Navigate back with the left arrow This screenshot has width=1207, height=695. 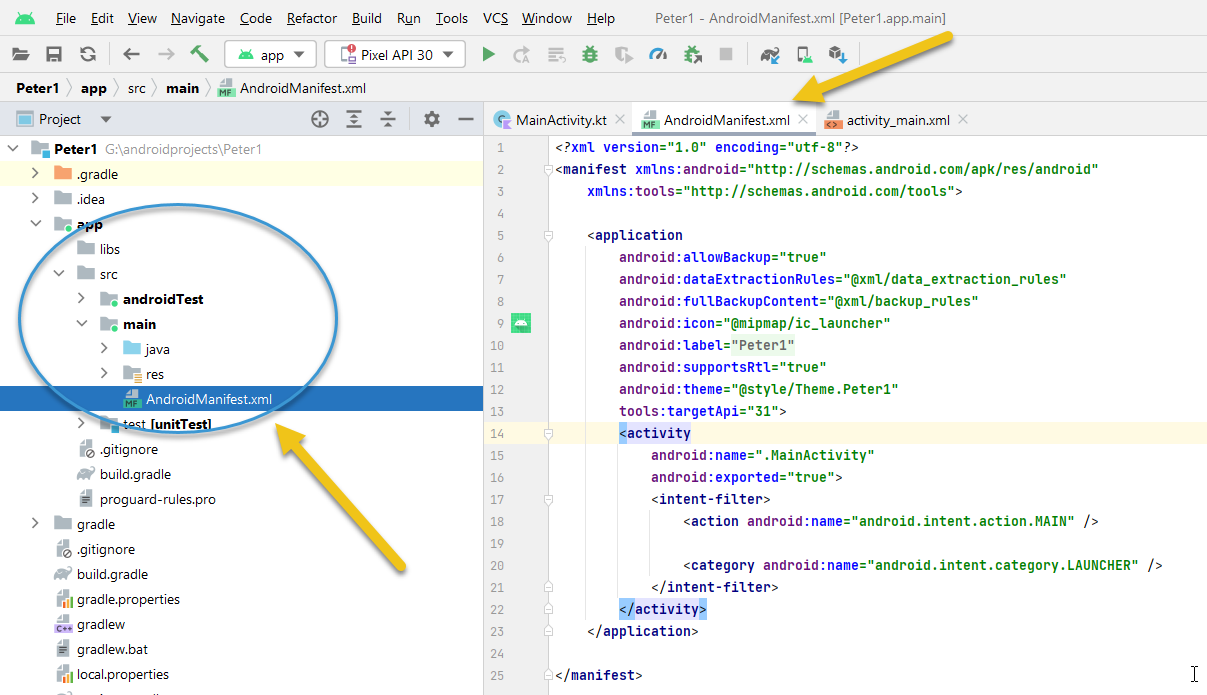[x=131, y=55]
